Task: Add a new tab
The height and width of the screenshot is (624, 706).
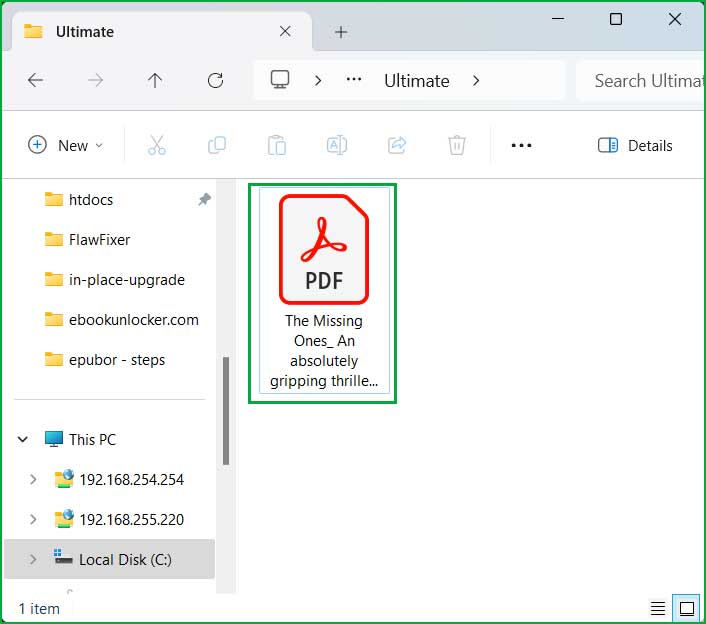Action: (x=341, y=32)
